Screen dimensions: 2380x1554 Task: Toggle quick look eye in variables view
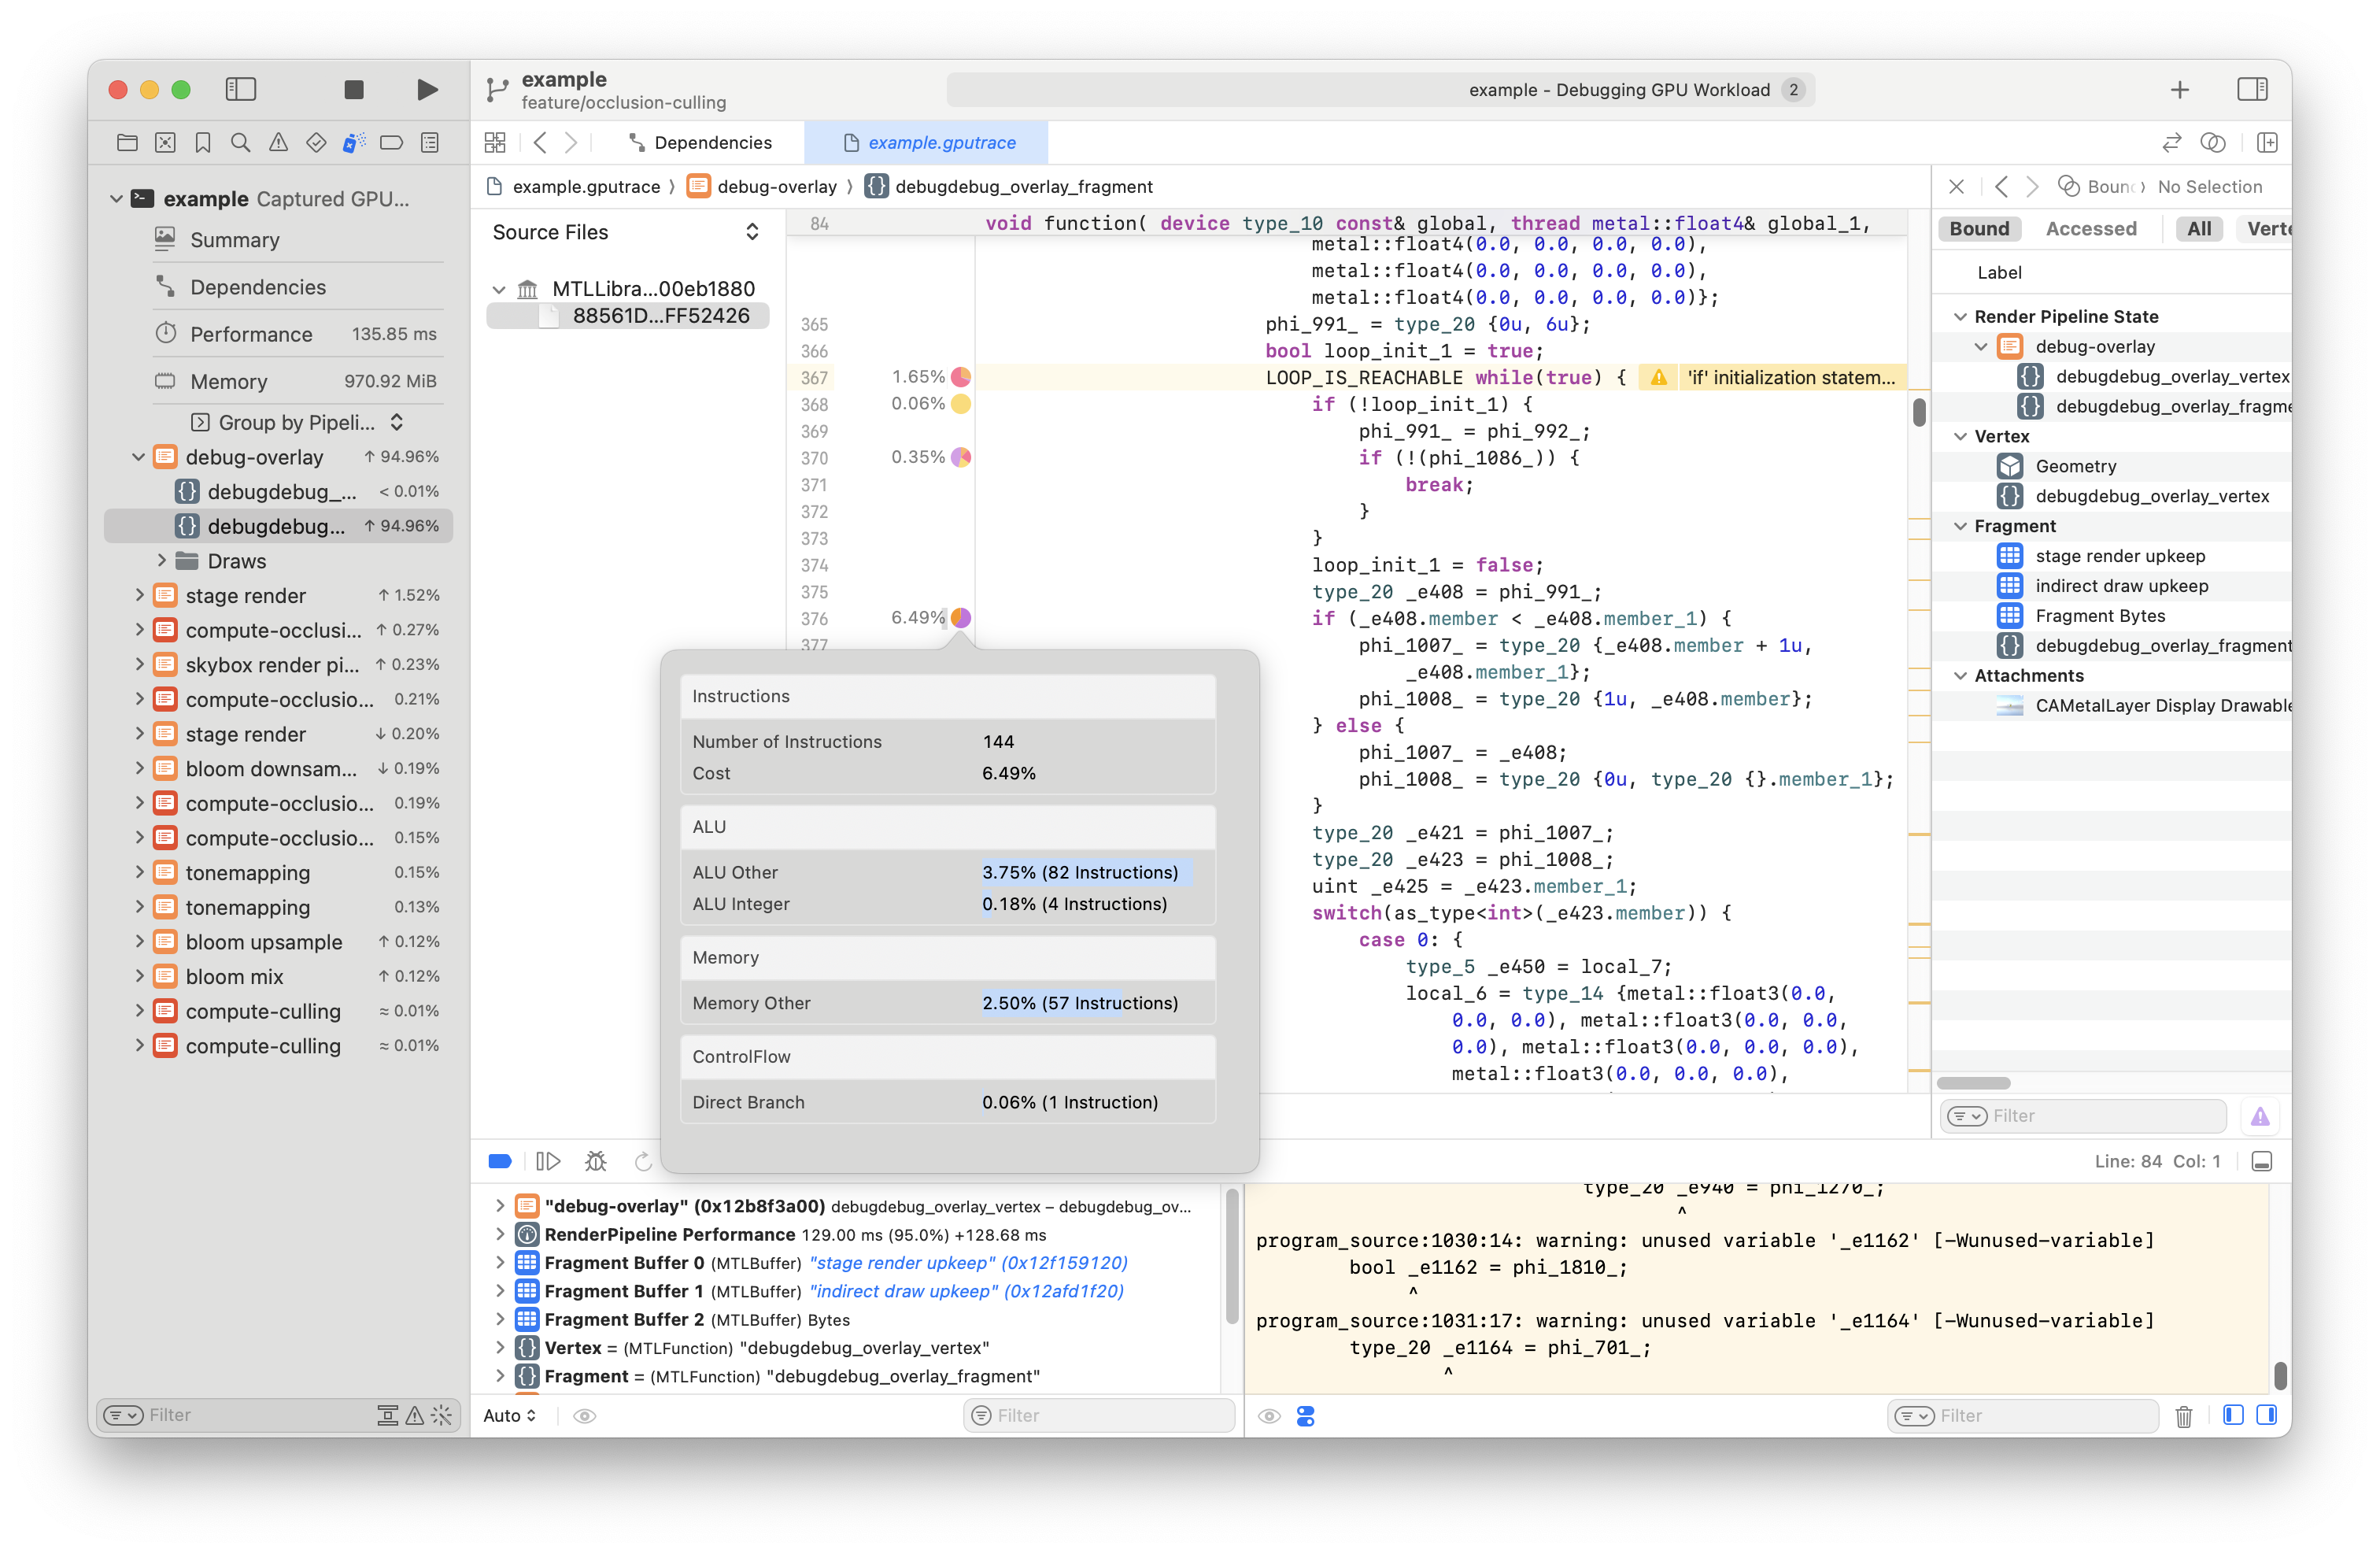click(585, 1416)
